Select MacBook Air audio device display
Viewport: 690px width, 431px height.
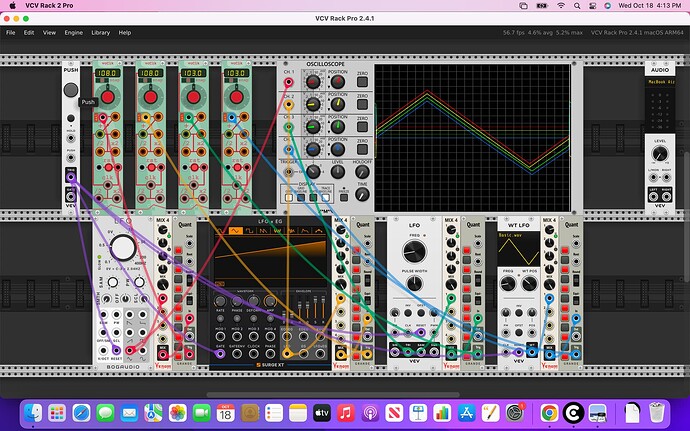[660, 82]
